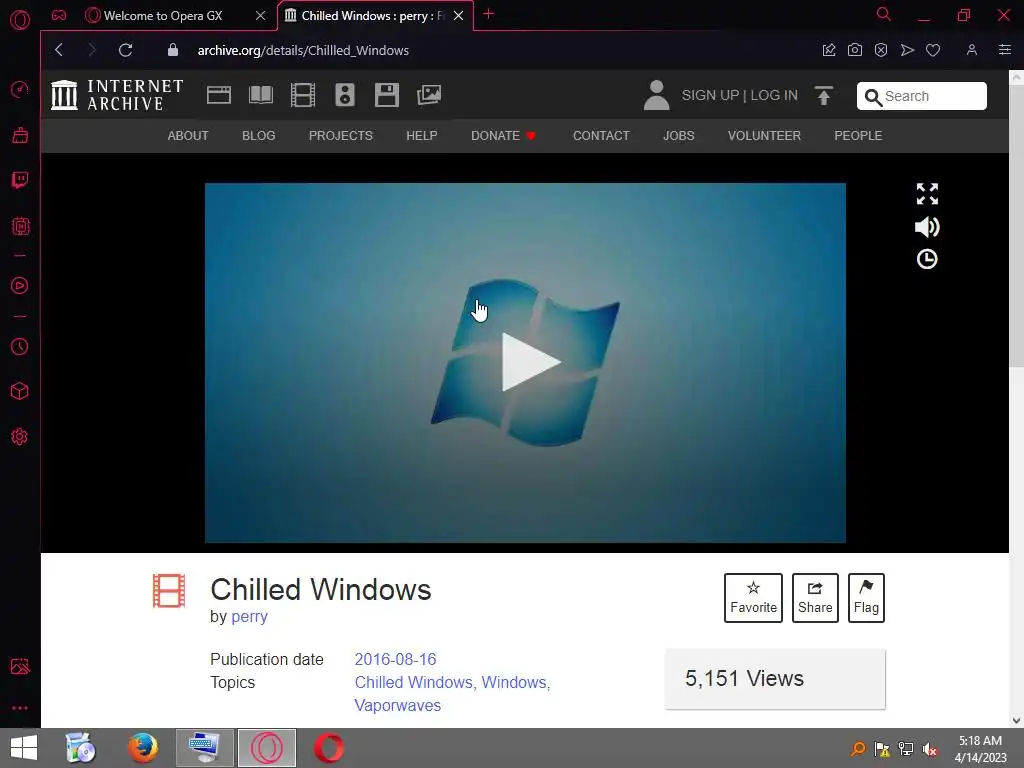This screenshot has height=768, width=1024.
Task: Open the Audio speaker icon in Archive nav
Action: [345, 95]
